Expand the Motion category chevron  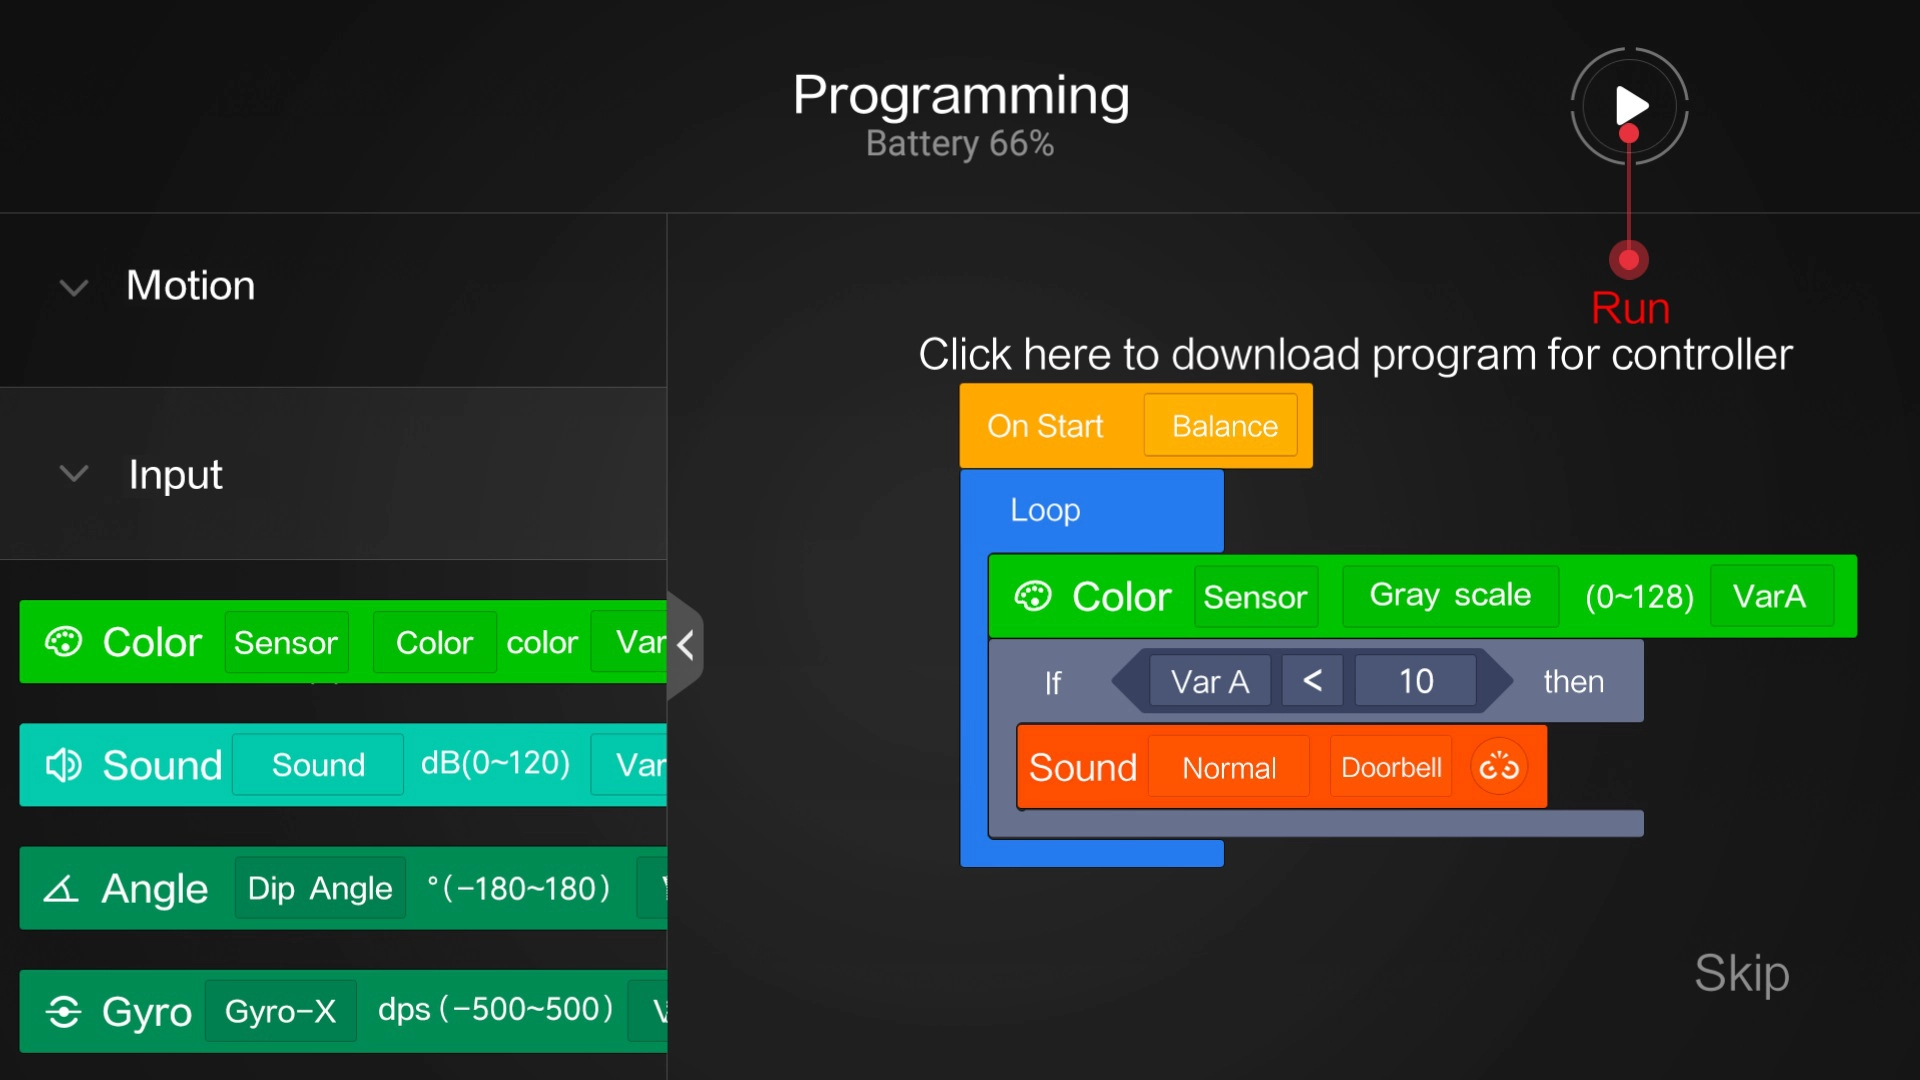(74, 288)
